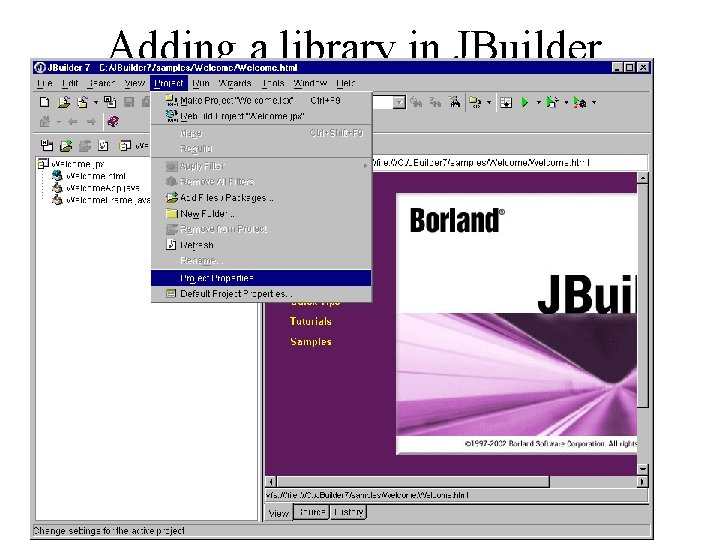This screenshot has height=540, width=720.
Task: Click the Forward arrow icon
Action: click(91, 122)
